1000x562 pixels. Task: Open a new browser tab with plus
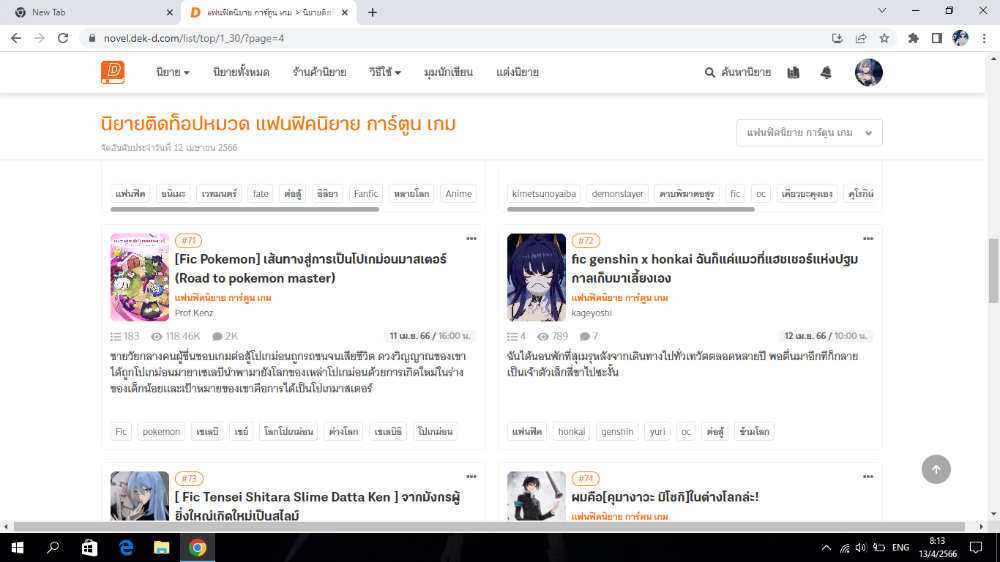click(372, 12)
